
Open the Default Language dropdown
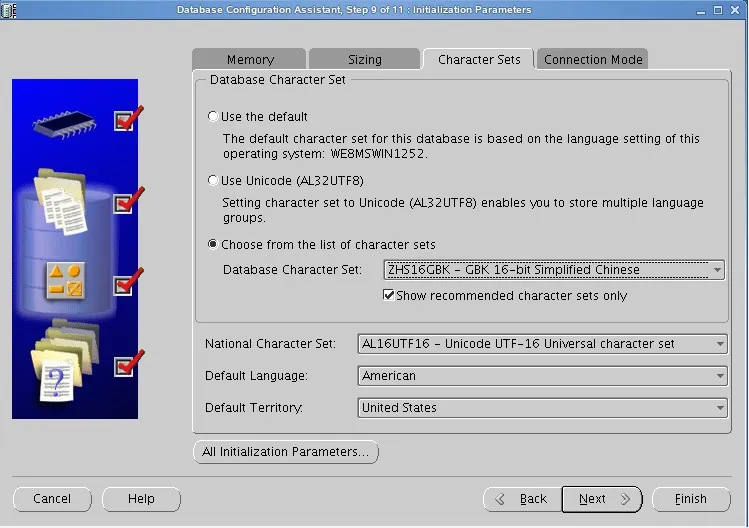tap(542, 376)
